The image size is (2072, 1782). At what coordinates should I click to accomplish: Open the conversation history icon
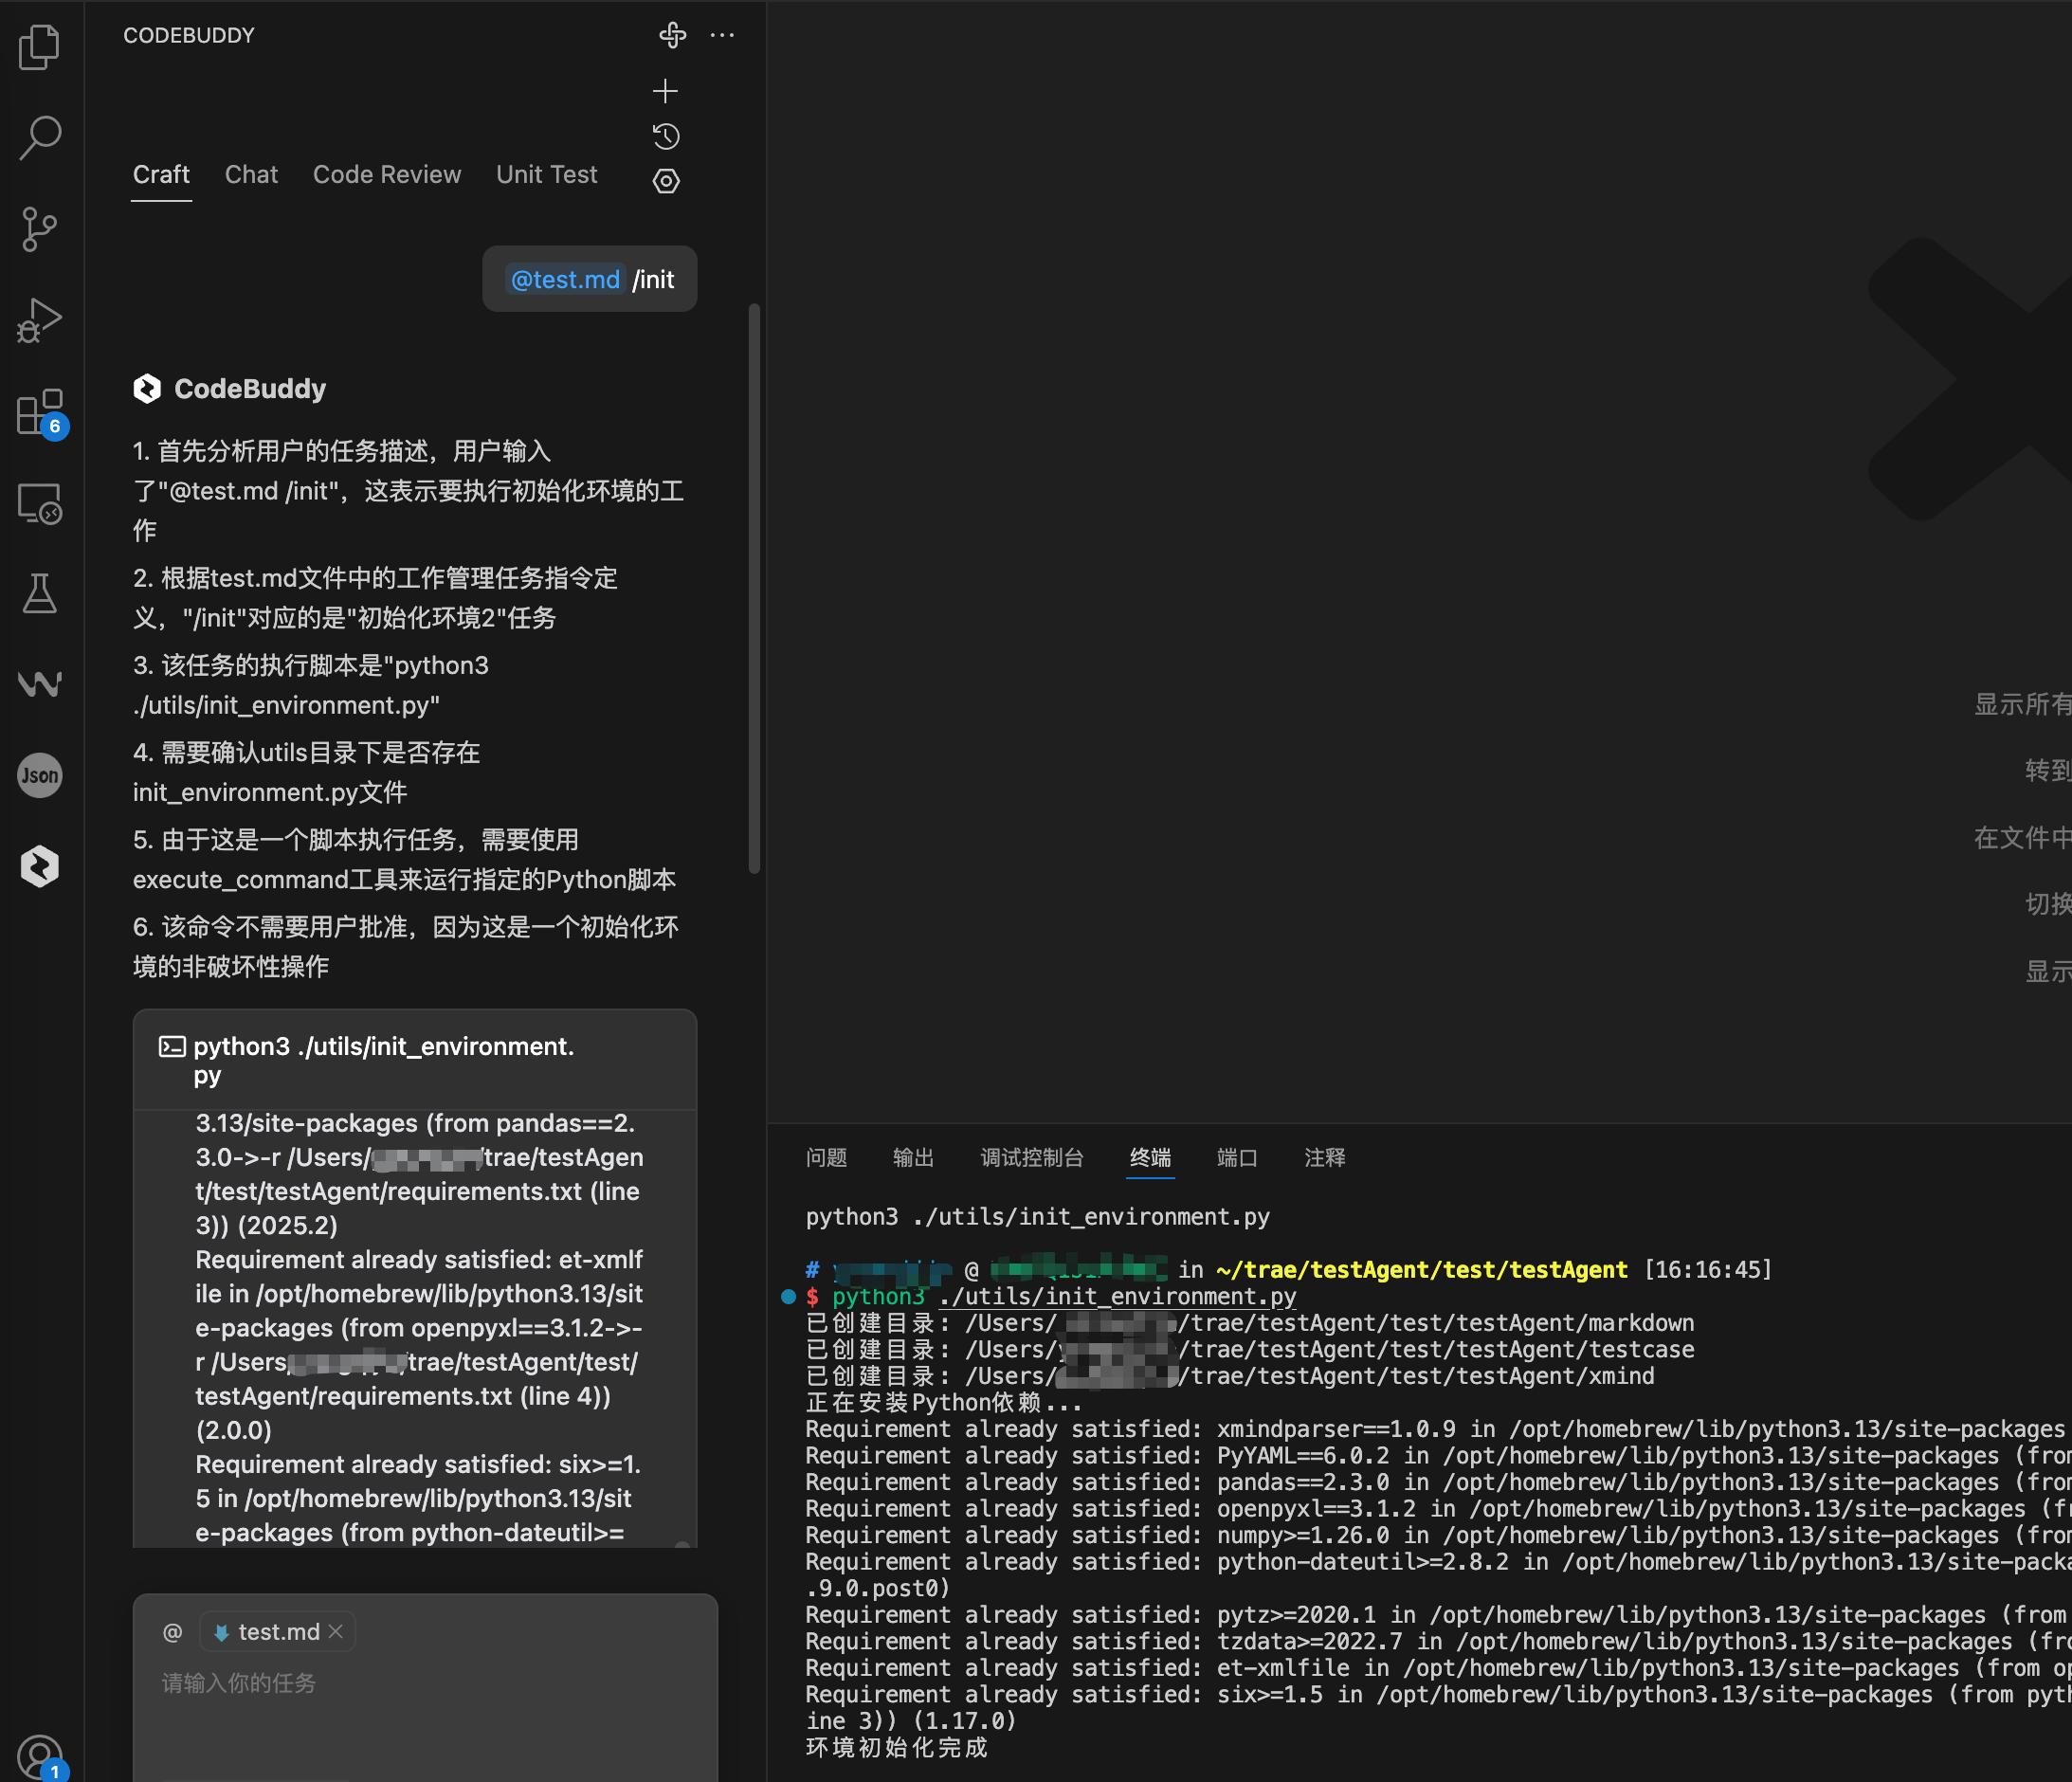pos(665,136)
